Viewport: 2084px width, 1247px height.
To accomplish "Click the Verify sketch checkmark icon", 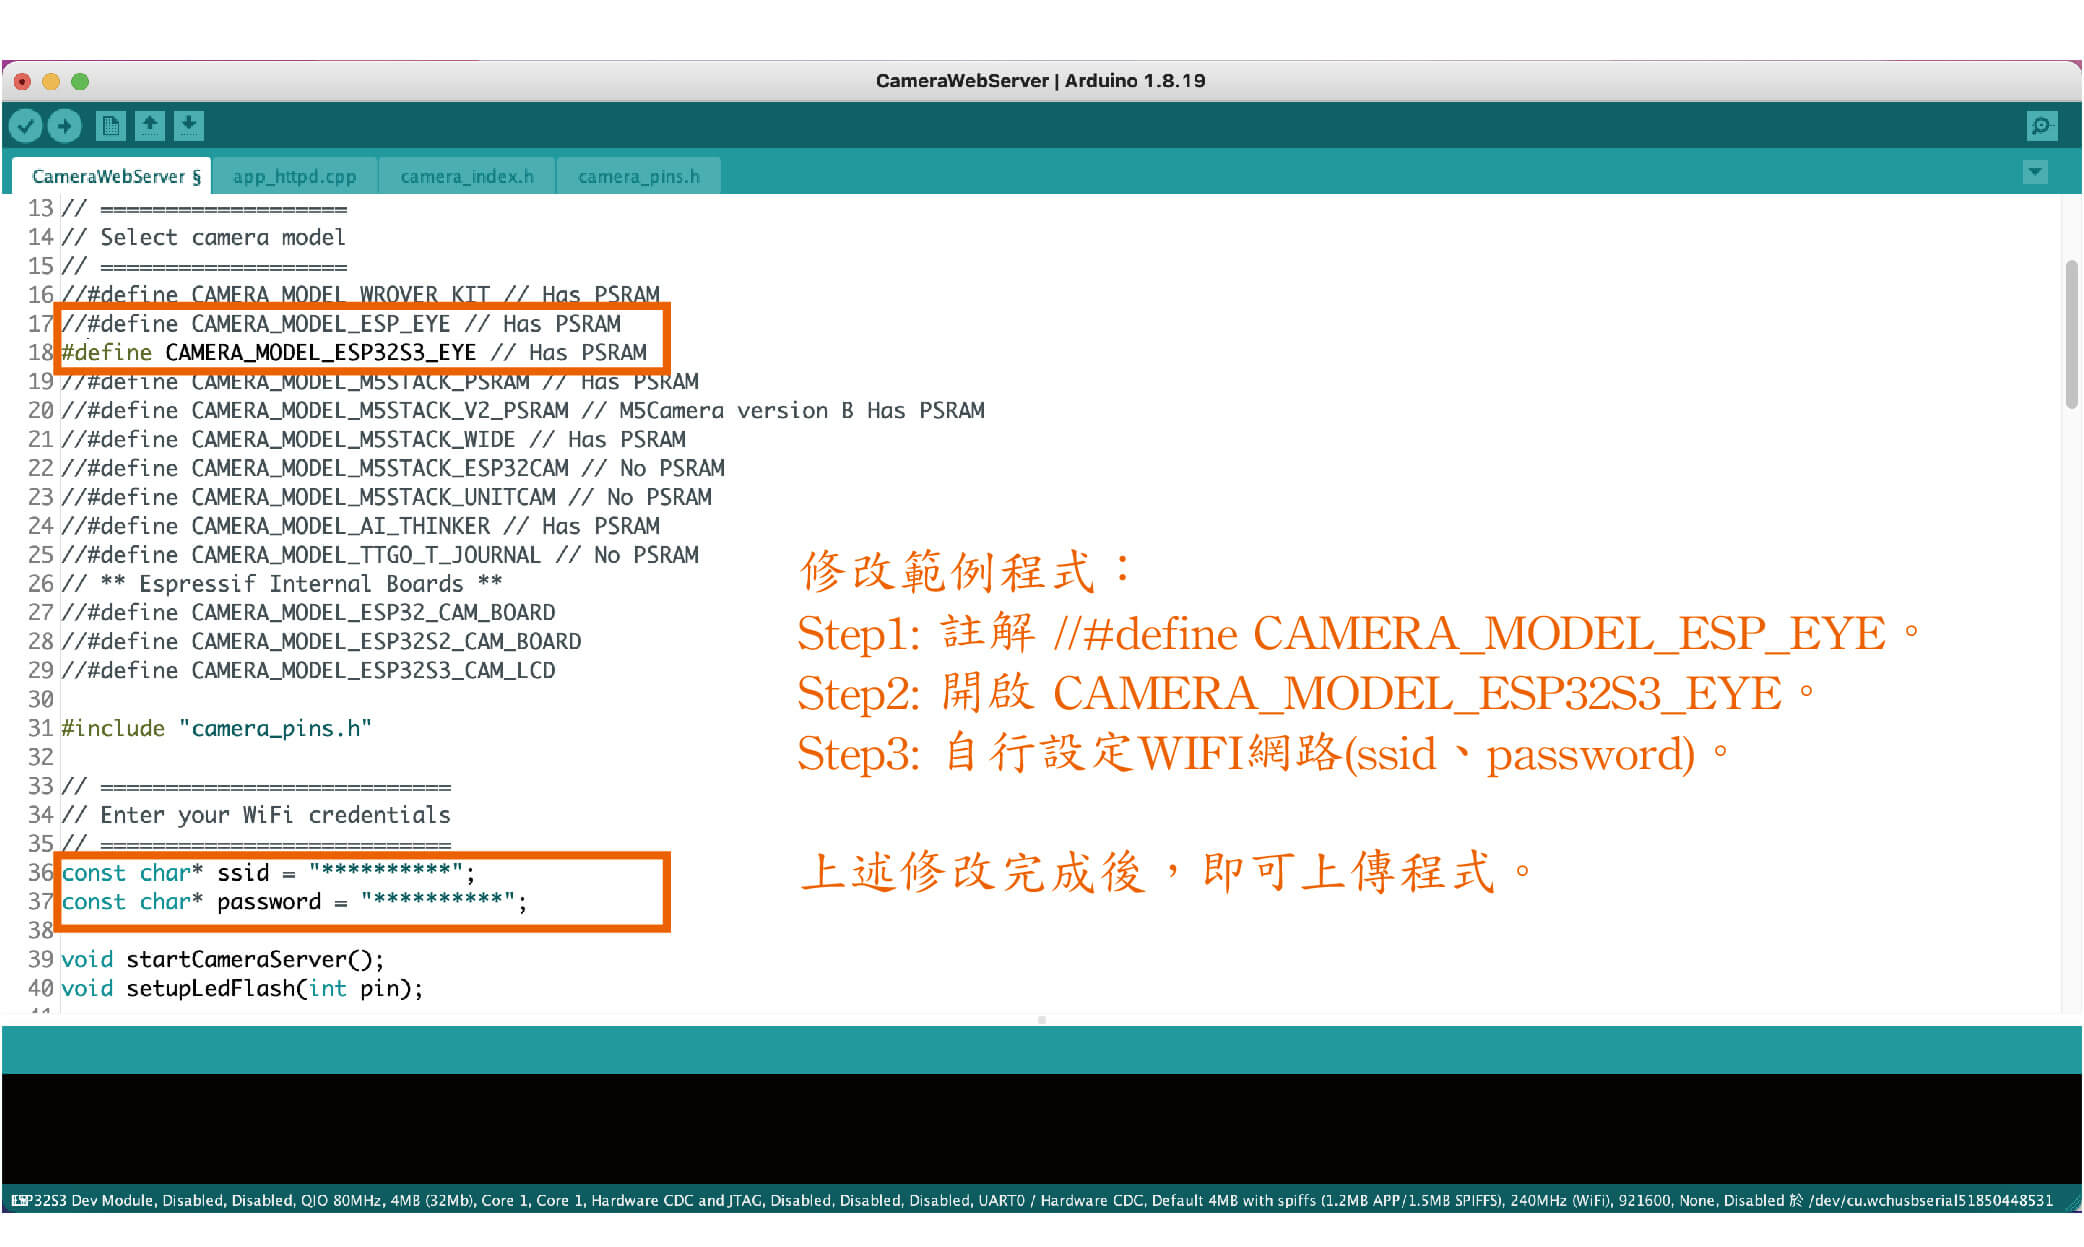I will point(26,125).
